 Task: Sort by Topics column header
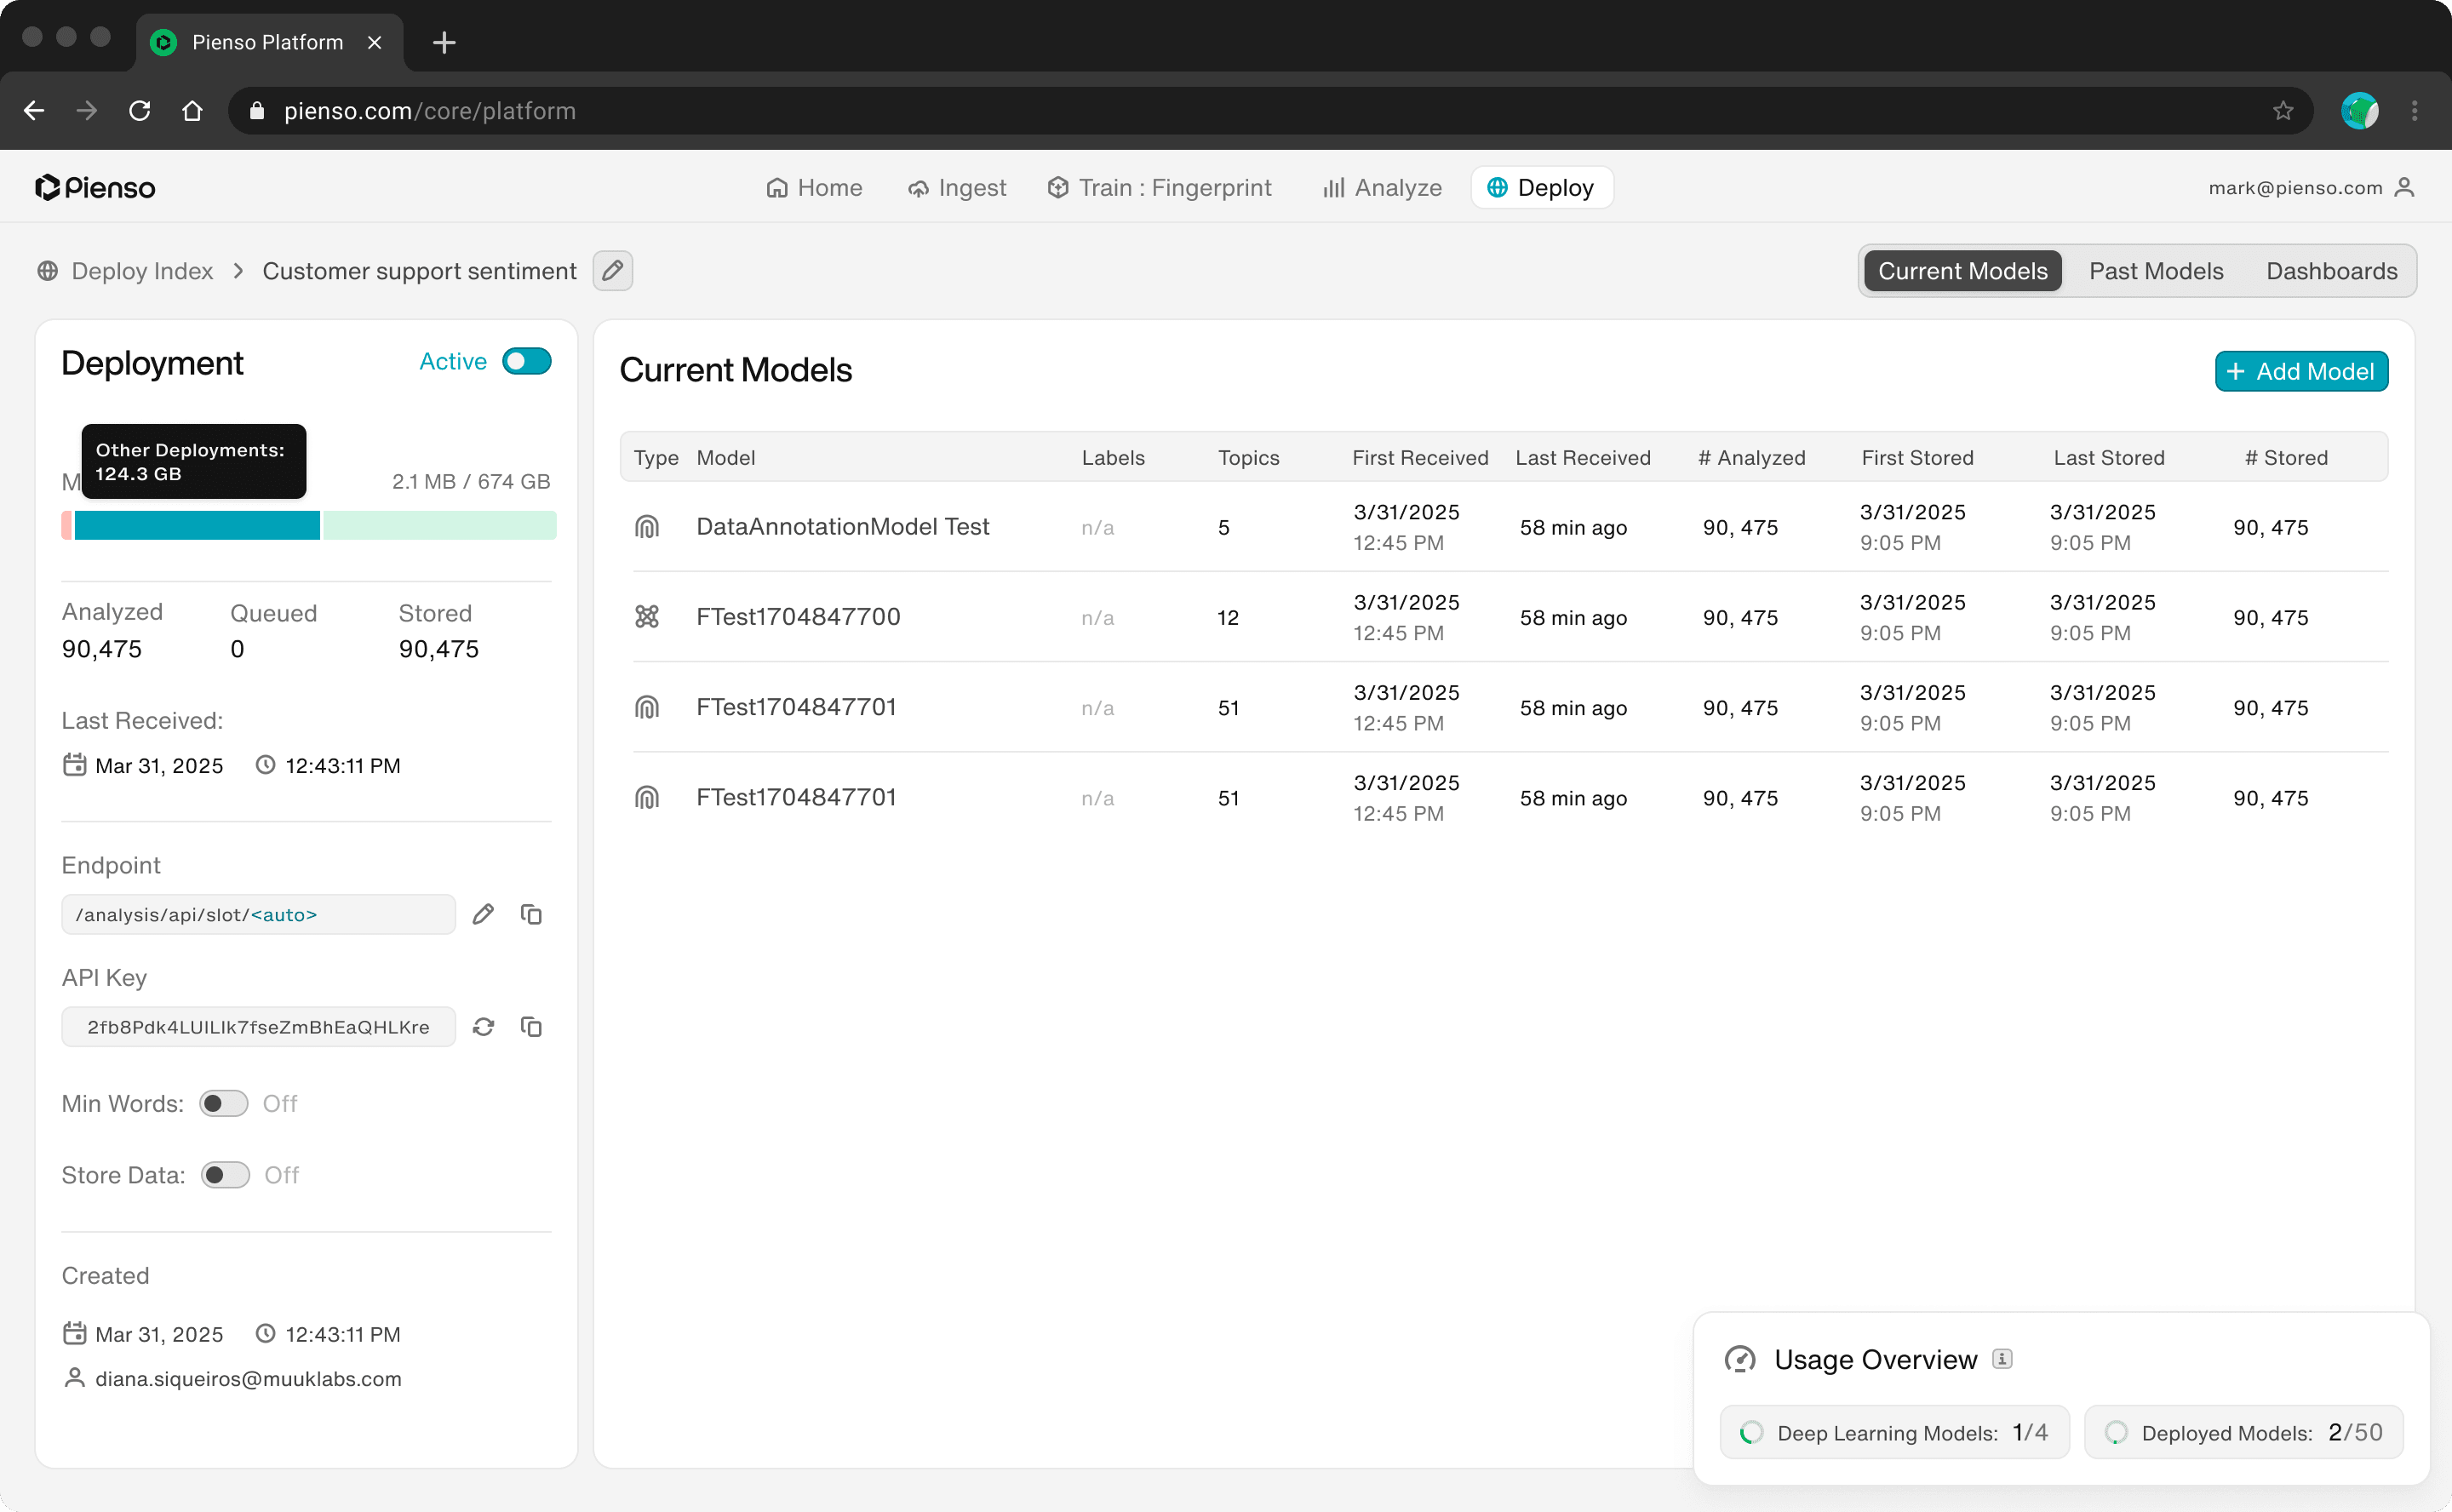1249,458
